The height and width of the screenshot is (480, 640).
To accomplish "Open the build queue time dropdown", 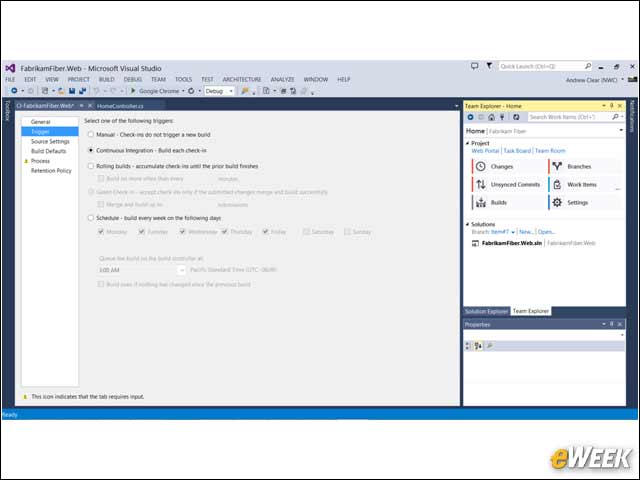I will [181, 270].
